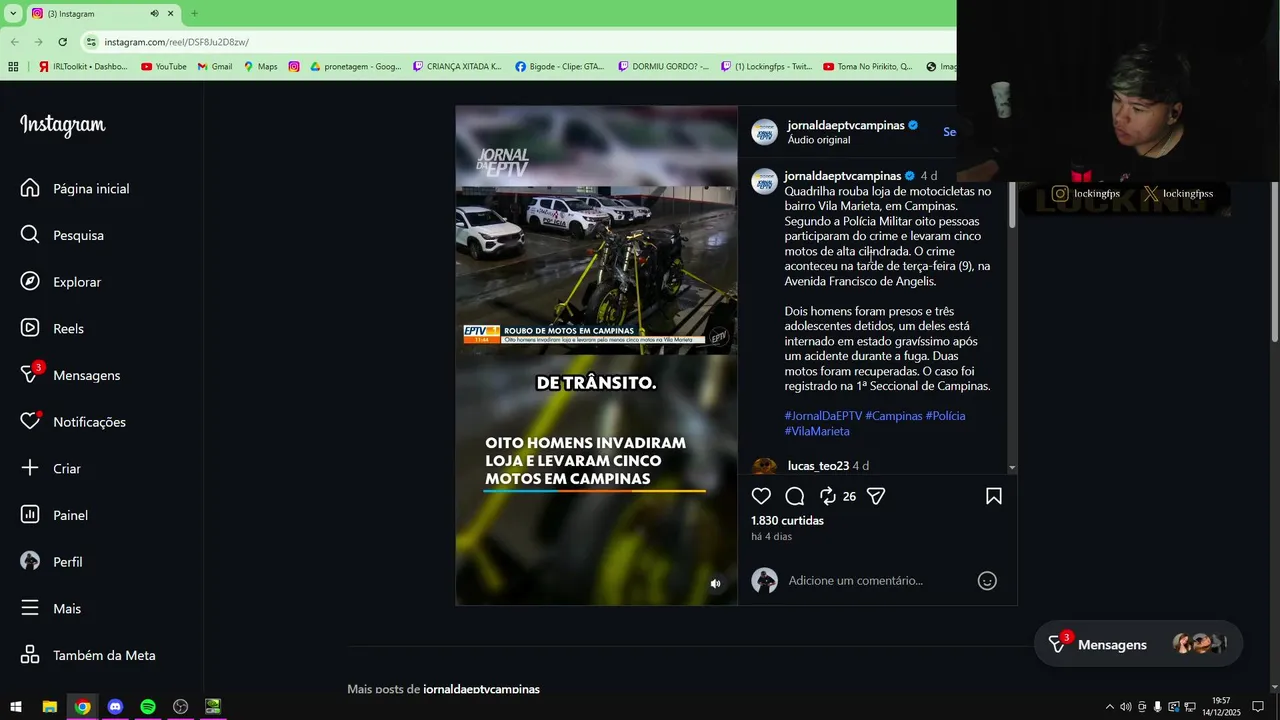Open Página inicial in Instagram sidebar
1280x720 pixels.
point(75,188)
